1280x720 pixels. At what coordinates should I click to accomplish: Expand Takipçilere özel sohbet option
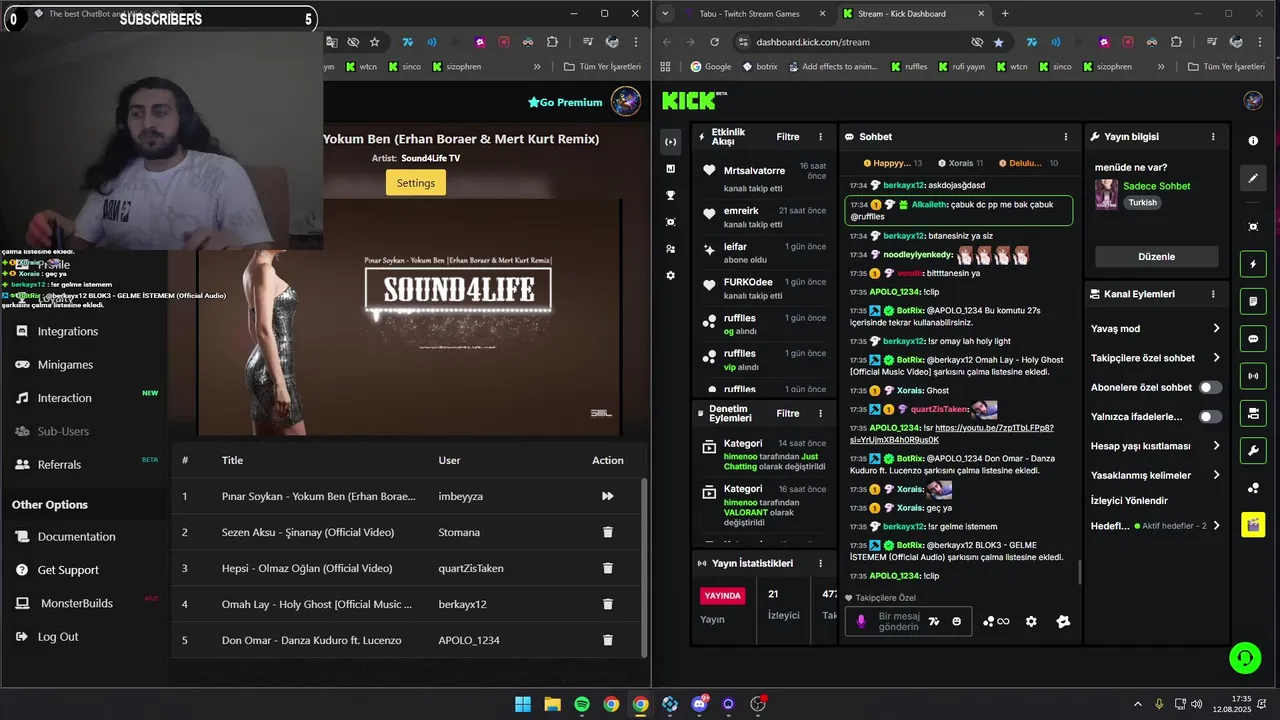click(1155, 358)
